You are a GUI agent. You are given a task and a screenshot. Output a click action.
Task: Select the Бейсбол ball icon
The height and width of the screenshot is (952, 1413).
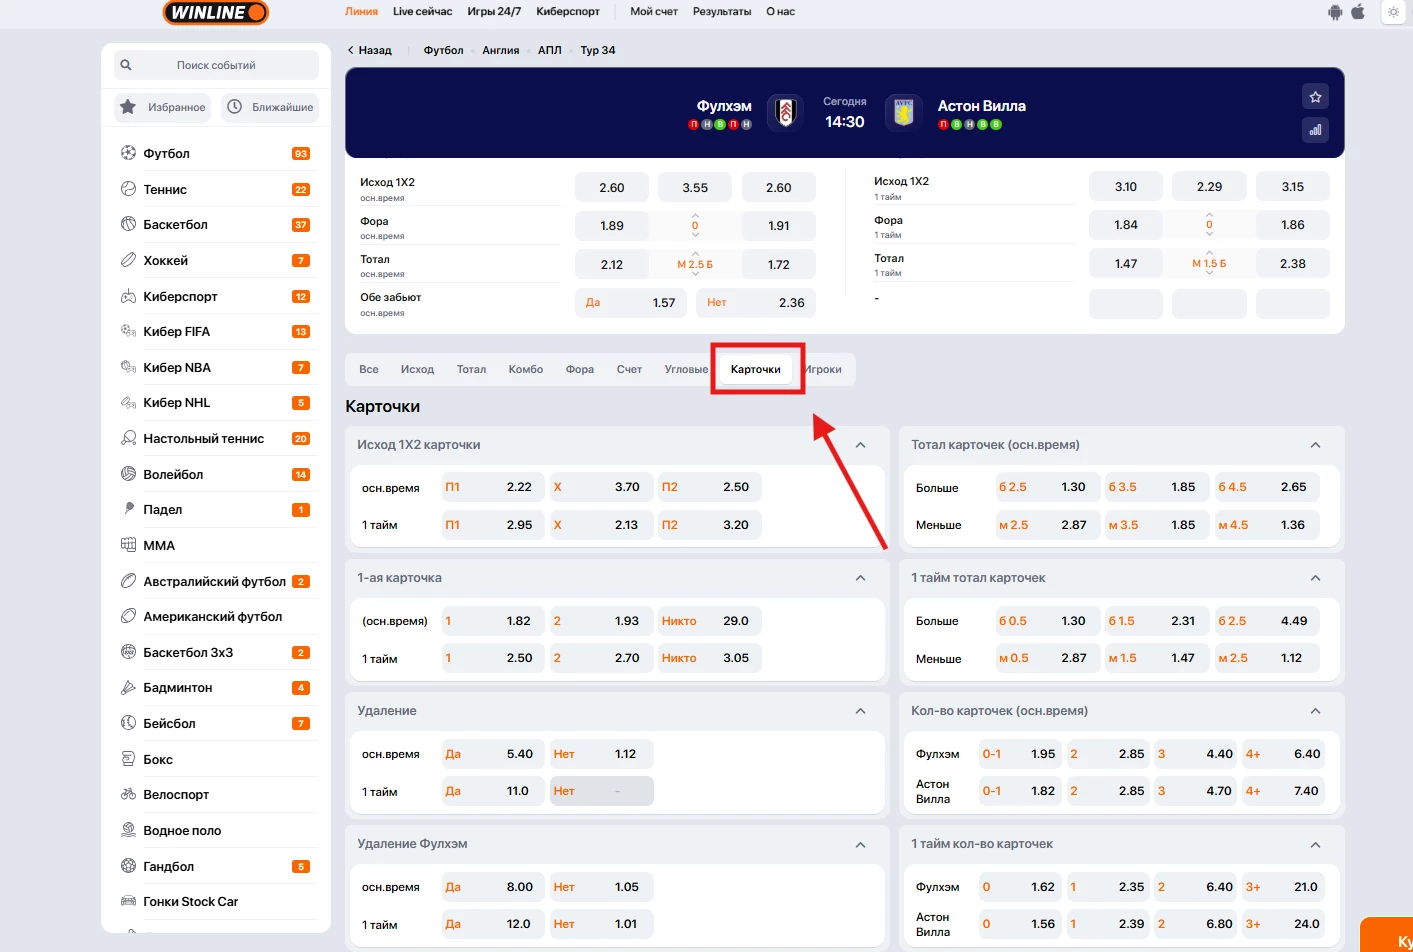(x=128, y=723)
